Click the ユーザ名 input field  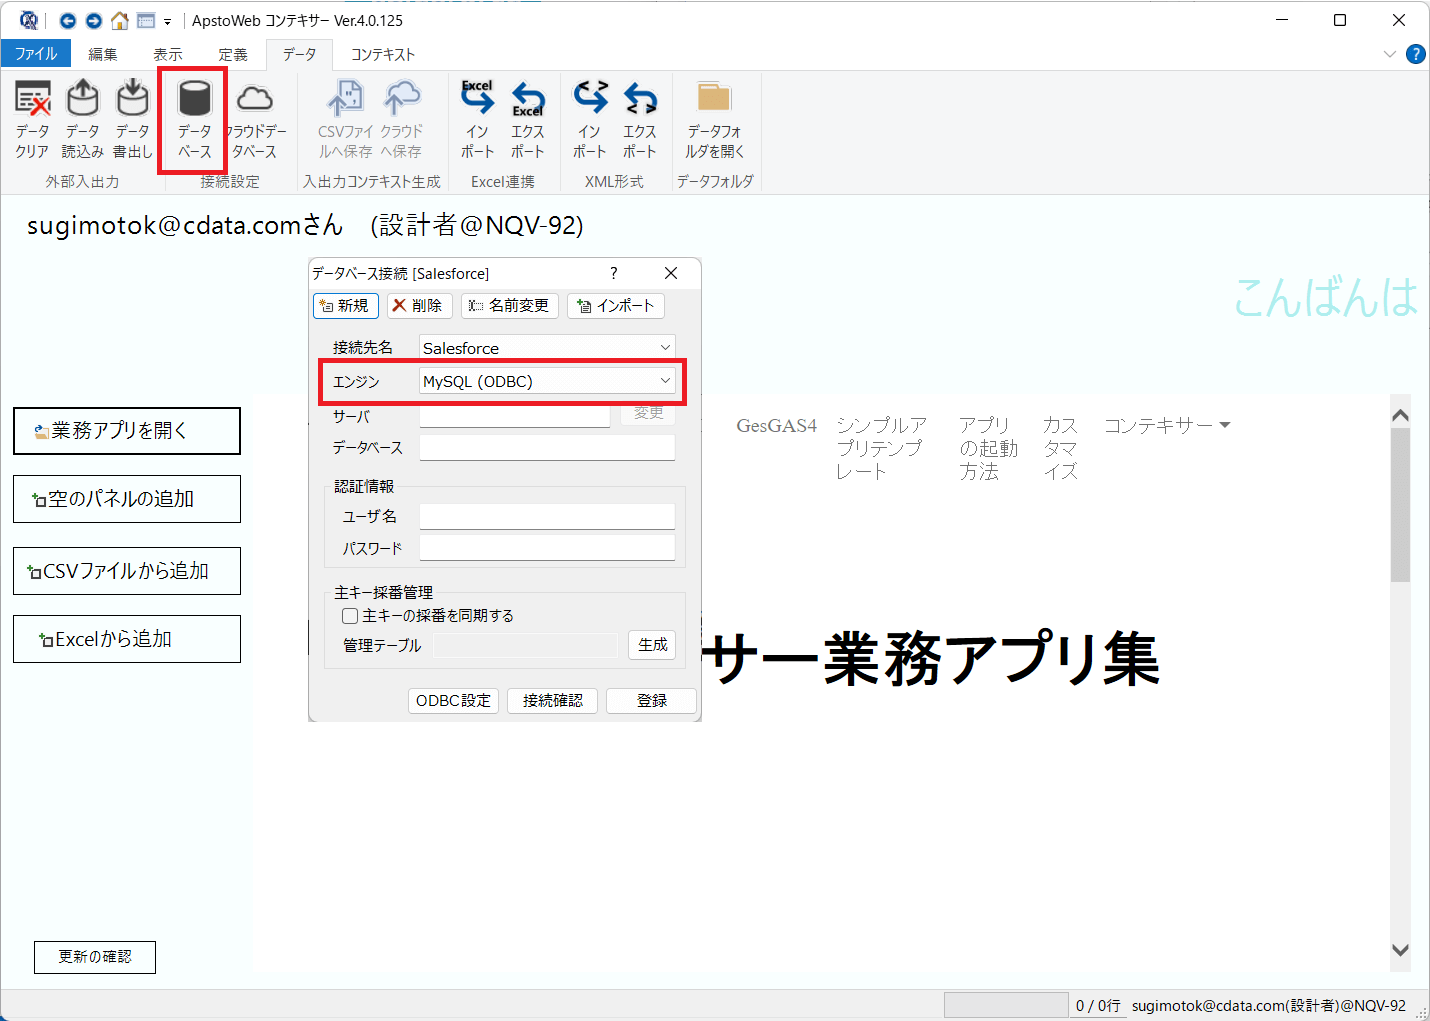[547, 516]
